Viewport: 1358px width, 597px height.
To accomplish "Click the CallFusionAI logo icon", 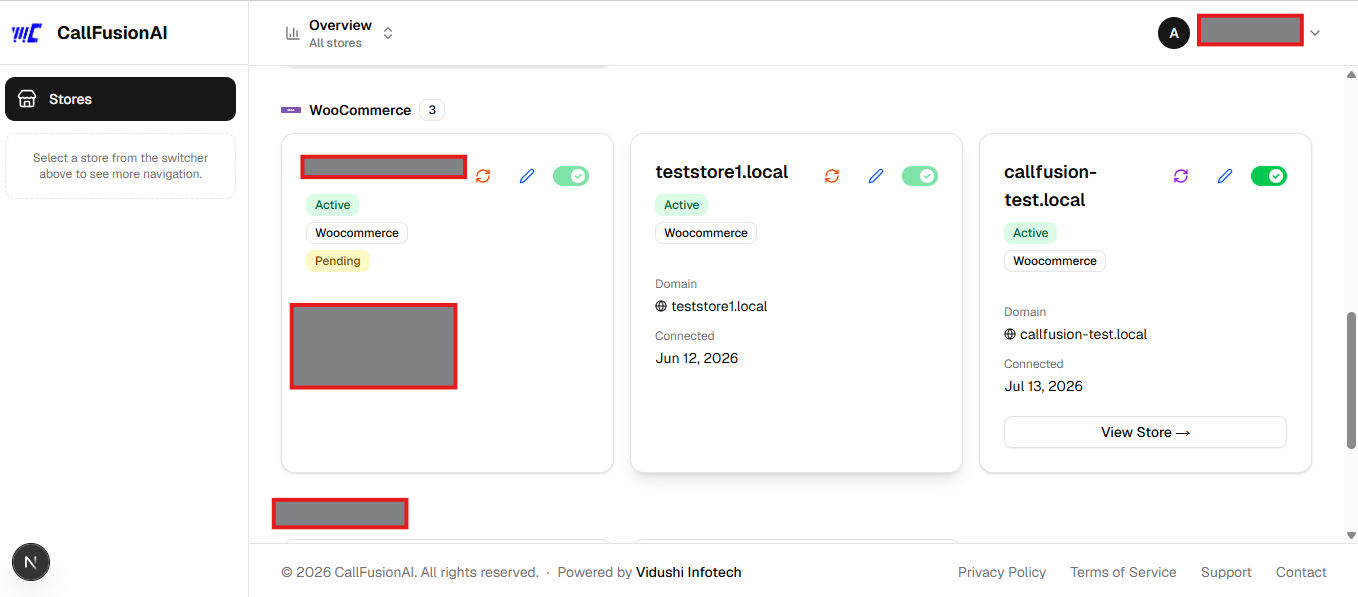I will [26, 33].
